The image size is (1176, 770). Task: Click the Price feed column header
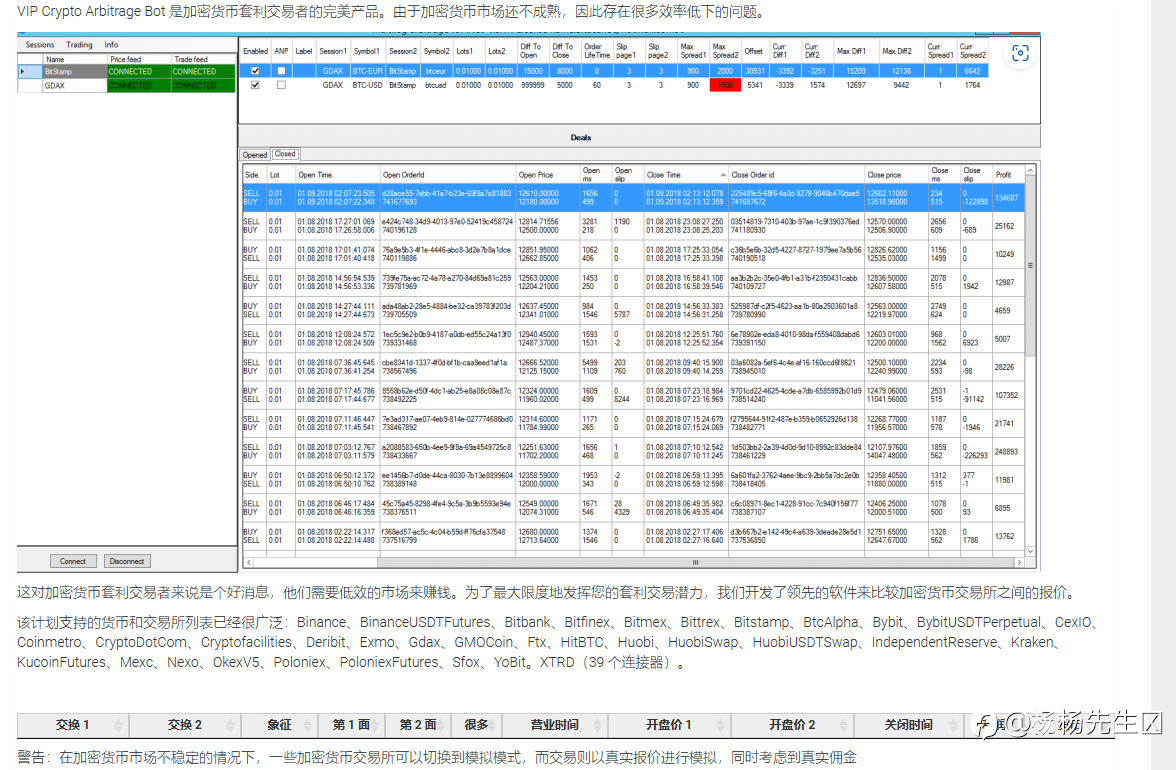pyautogui.click(x=139, y=59)
